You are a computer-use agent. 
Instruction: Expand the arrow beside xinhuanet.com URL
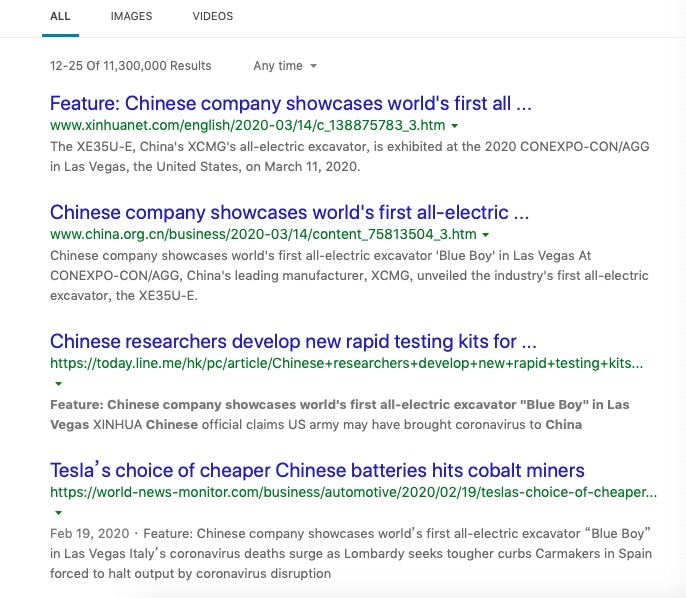[x=455, y=126]
